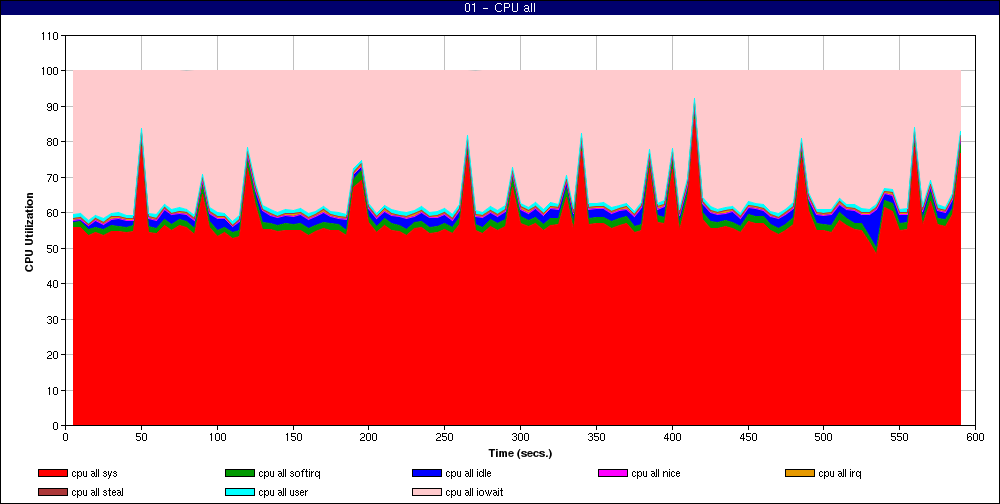The image size is (1000, 504).
Task: Select the 'cpu all irq' legend label
Action: 840,474
